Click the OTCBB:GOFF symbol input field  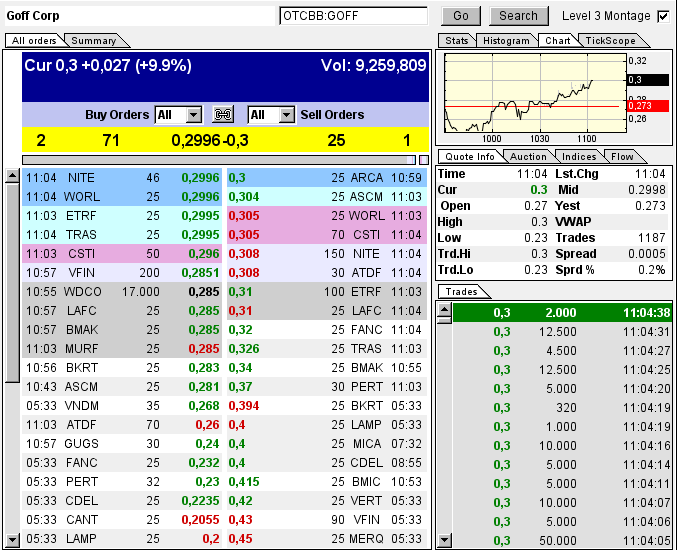pyautogui.click(x=353, y=16)
